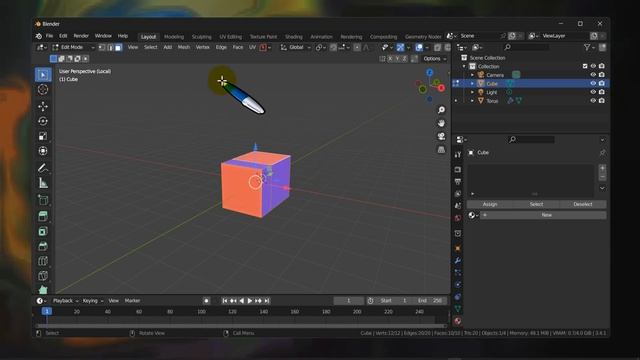The width and height of the screenshot is (640, 360).
Task: Select the Select Box tool
Action: click(x=43, y=75)
